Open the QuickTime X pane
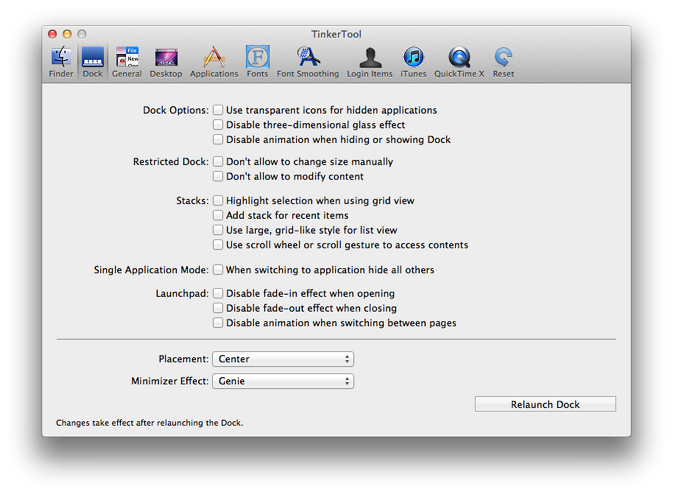Image resolution: width=673 pixels, height=495 pixels. pos(459,62)
